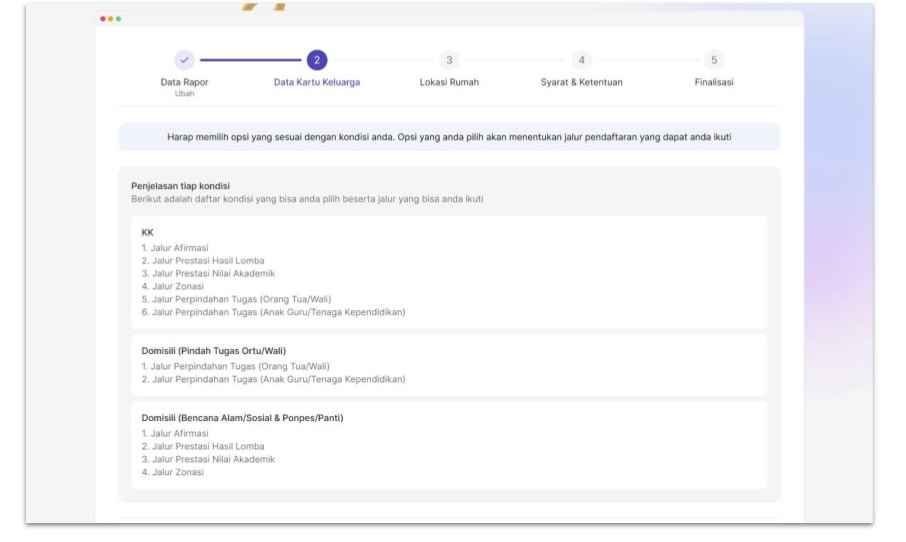Click 'Domisili (Bencana Alam/Sosial & Ponpes/Panti)' heading
906x542 pixels.
tap(242, 418)
